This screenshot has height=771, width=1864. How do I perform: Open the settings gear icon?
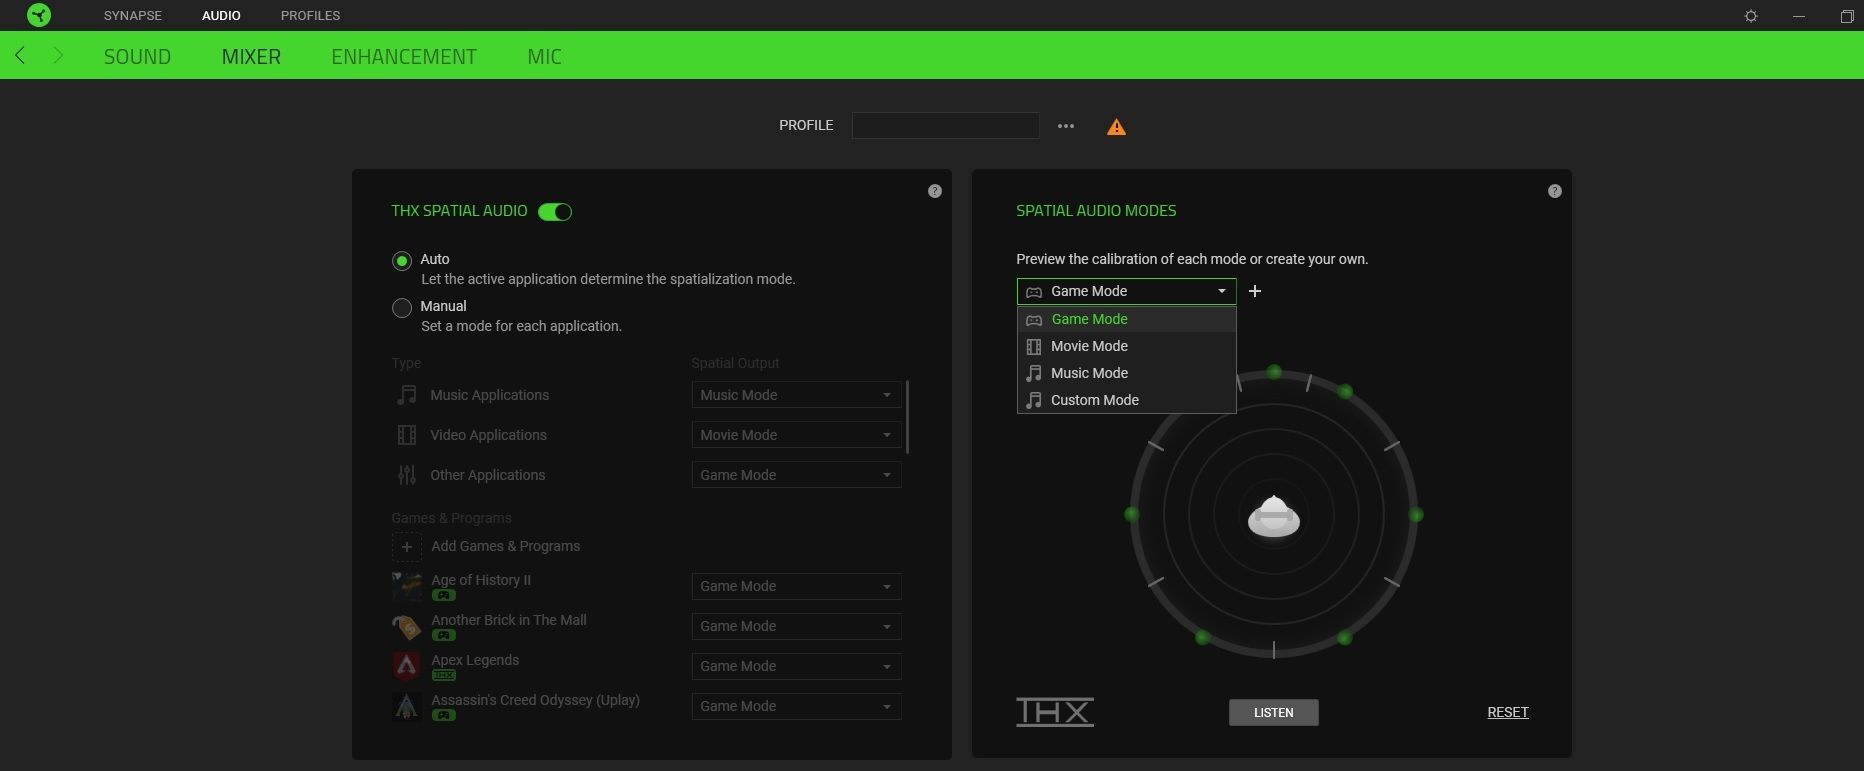pos(1750,16)
